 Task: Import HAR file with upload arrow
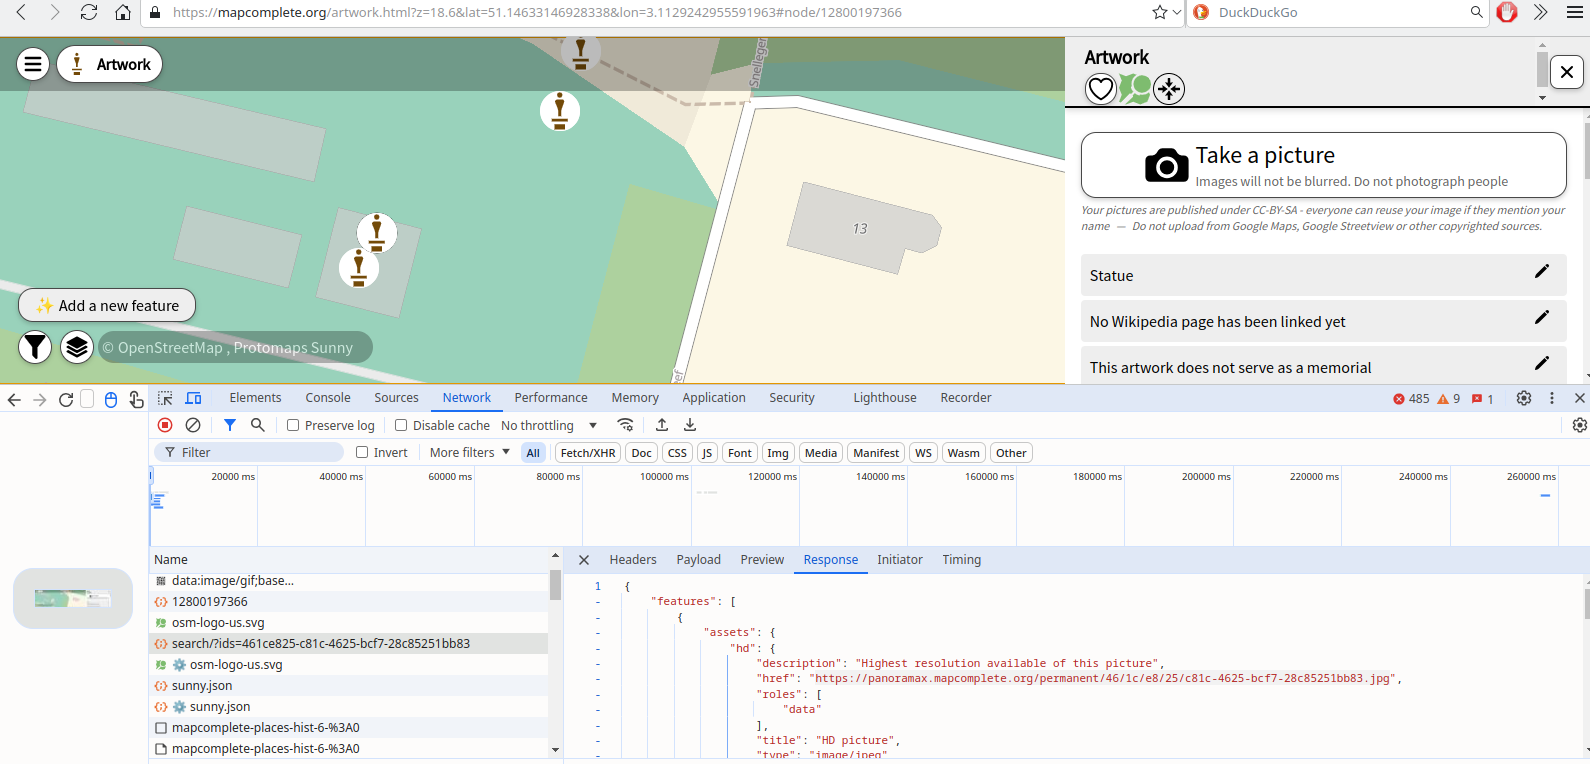[x=662, y=425]
